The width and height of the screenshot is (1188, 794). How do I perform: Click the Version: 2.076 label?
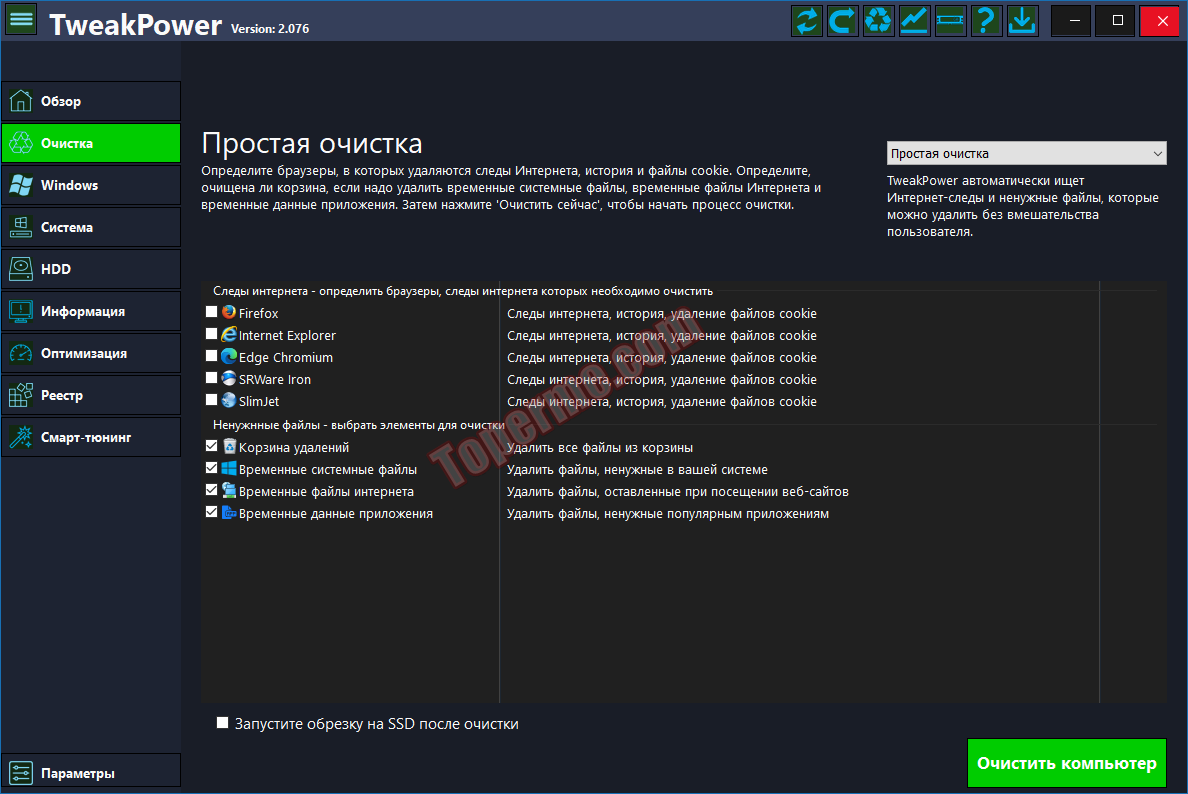click(270, 29)
